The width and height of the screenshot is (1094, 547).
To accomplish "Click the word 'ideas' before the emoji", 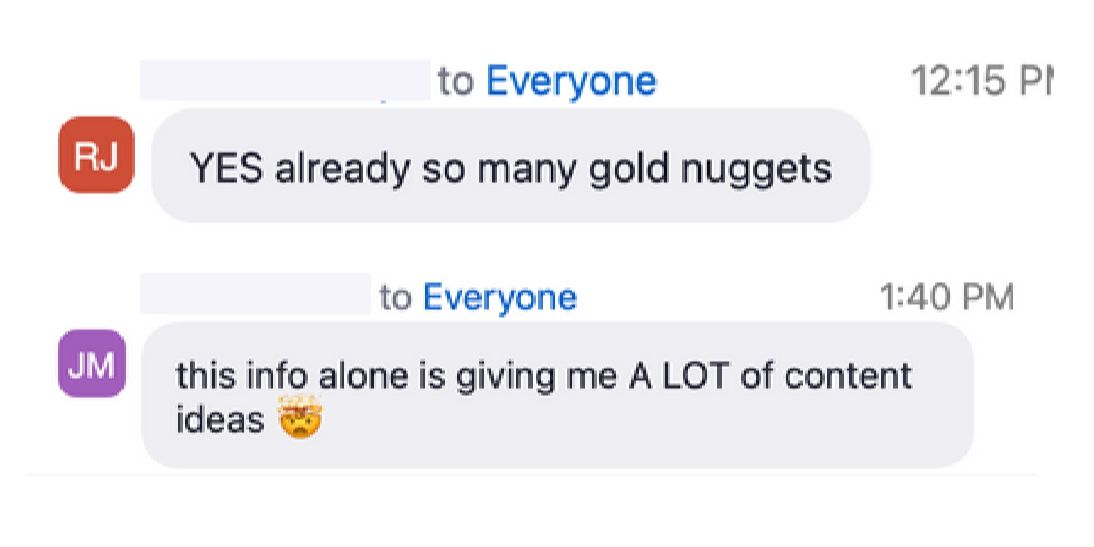I will click(220, 419).
